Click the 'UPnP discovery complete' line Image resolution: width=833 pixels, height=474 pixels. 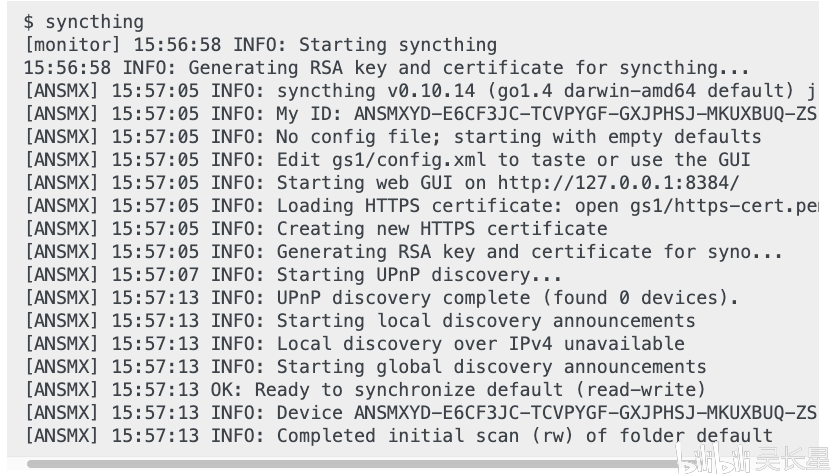381,298
